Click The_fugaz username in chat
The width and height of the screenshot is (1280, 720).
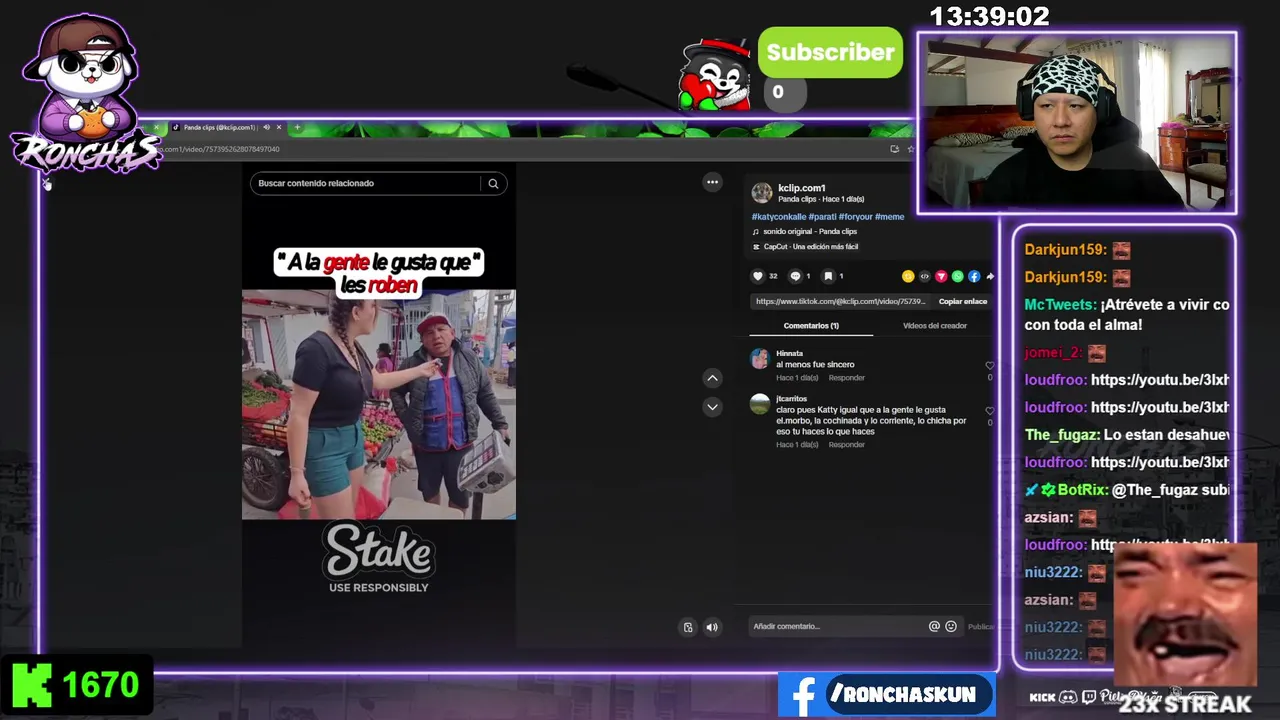coord(1062,435)
